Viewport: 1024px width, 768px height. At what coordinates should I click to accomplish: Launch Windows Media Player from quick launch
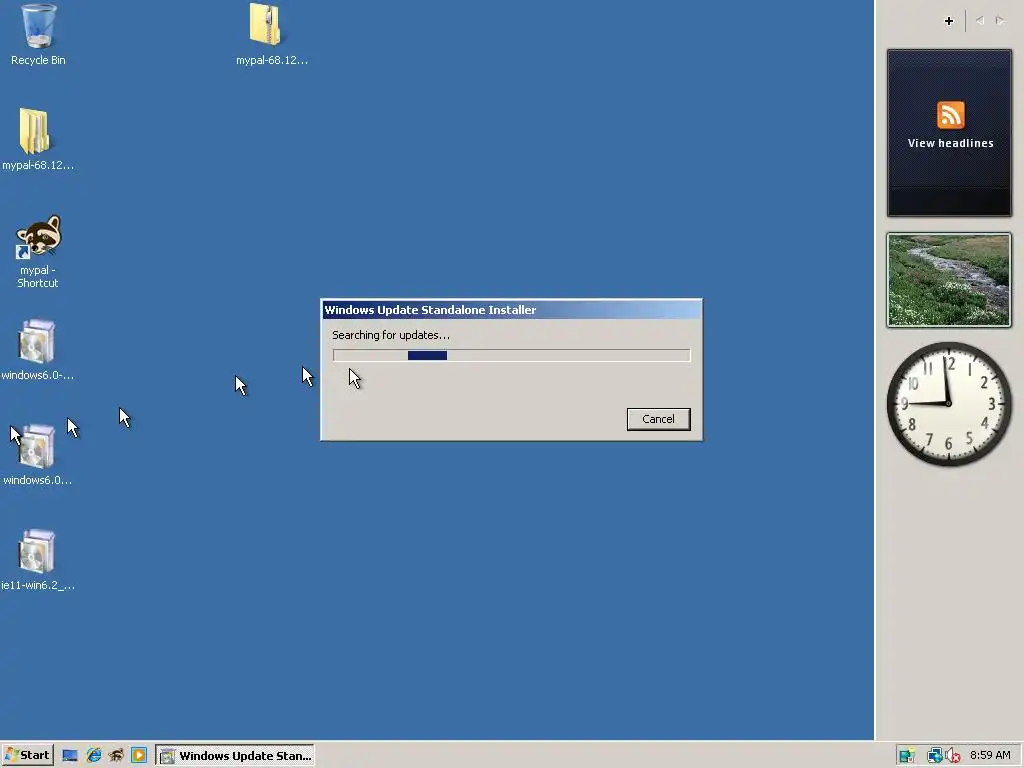(x=139, y=756)
